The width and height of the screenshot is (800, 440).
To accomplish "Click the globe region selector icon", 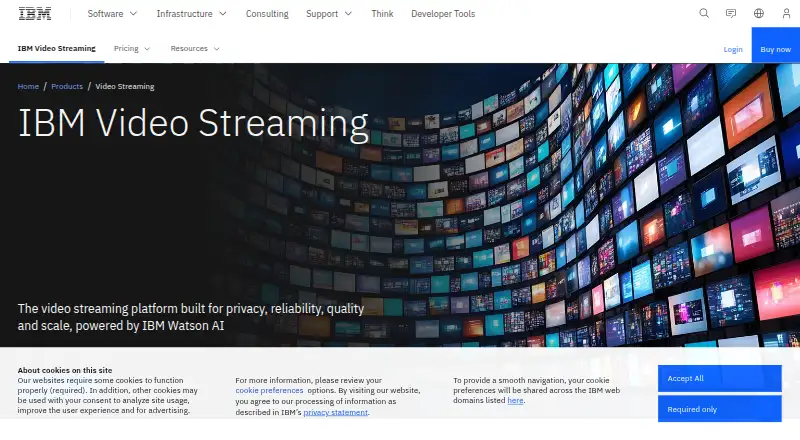I will [759, 14].
